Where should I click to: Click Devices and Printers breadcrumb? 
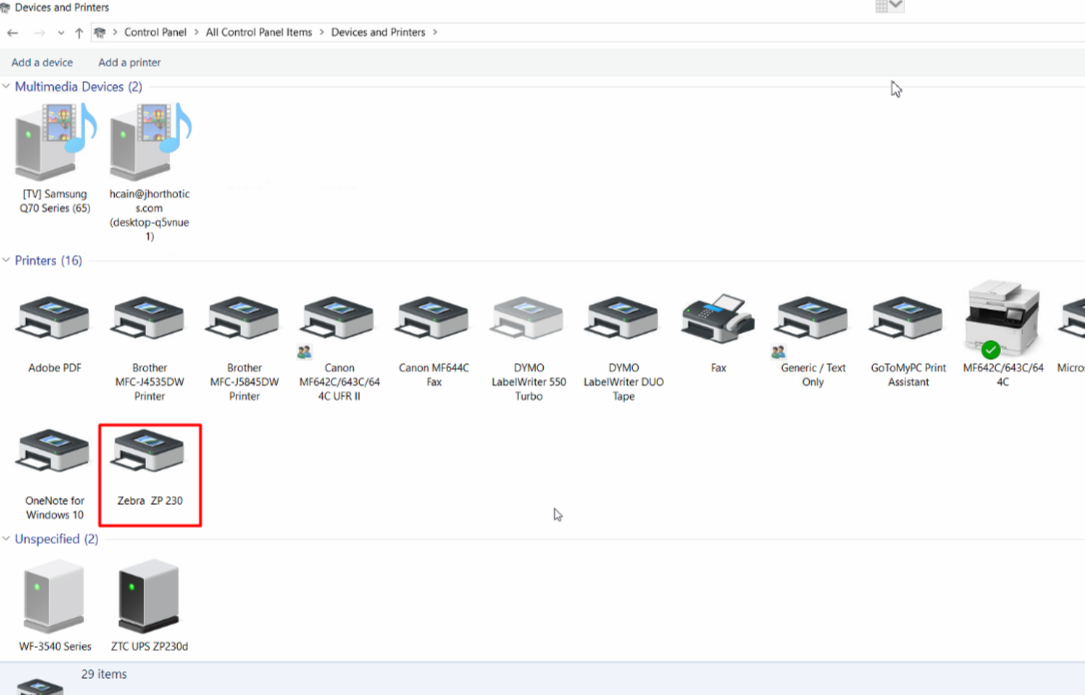(378, 32)
